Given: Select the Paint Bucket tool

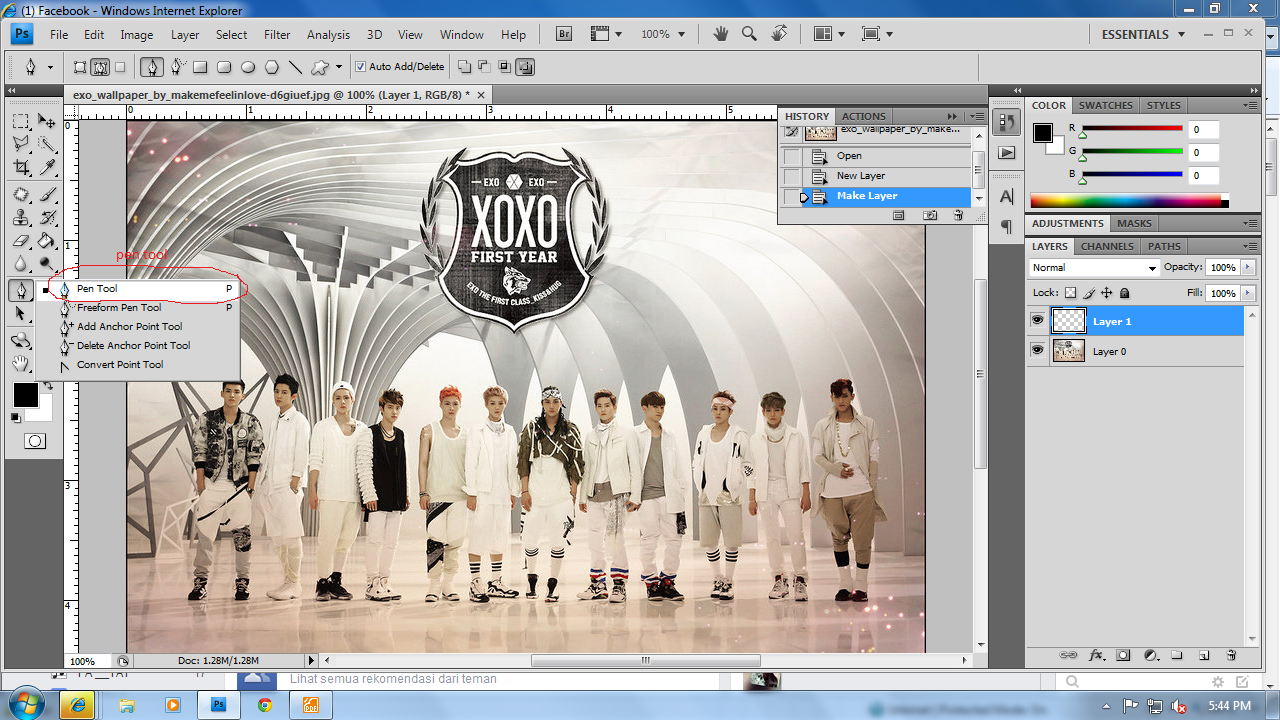Looking at the screenshot, I should click(x=46, y=241).
